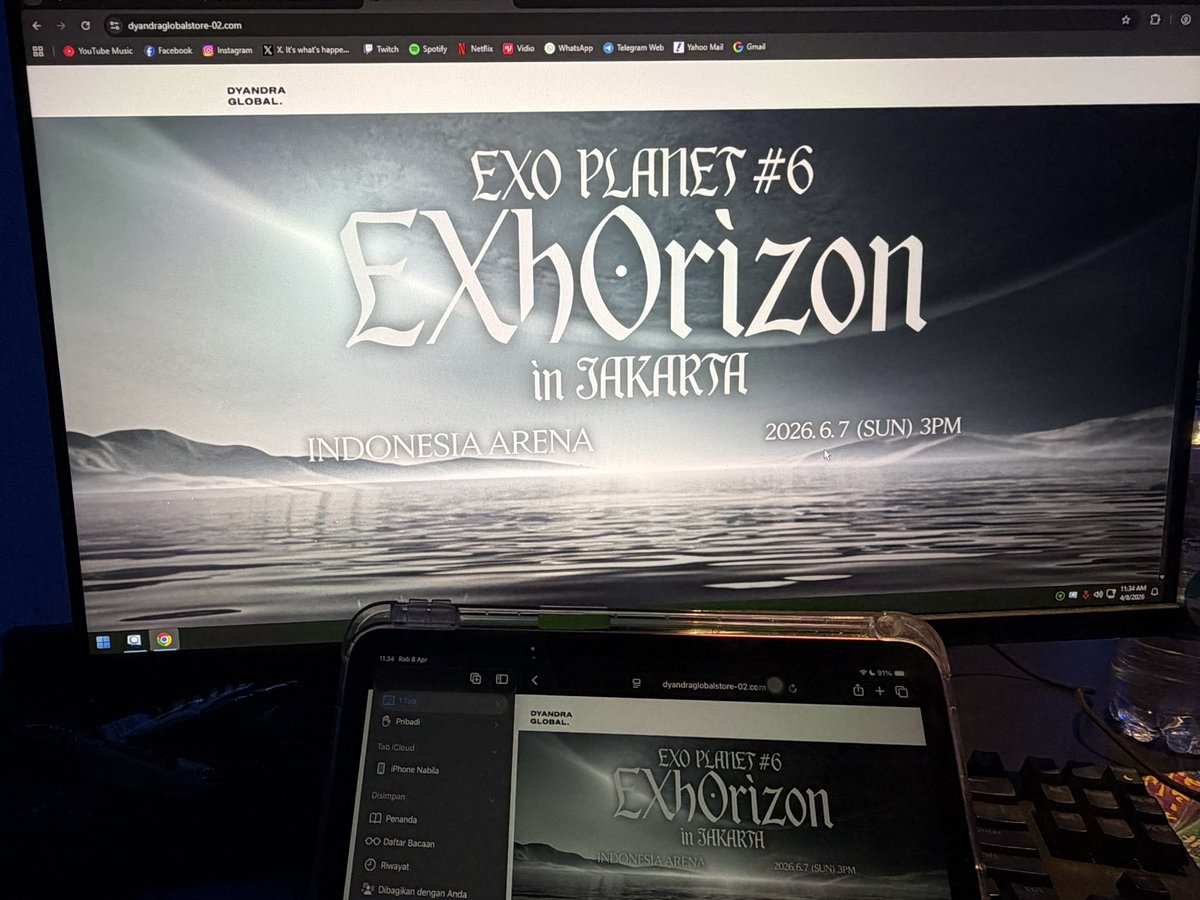Click the Dyandra Global logo on the monitor

click(256, 96)
